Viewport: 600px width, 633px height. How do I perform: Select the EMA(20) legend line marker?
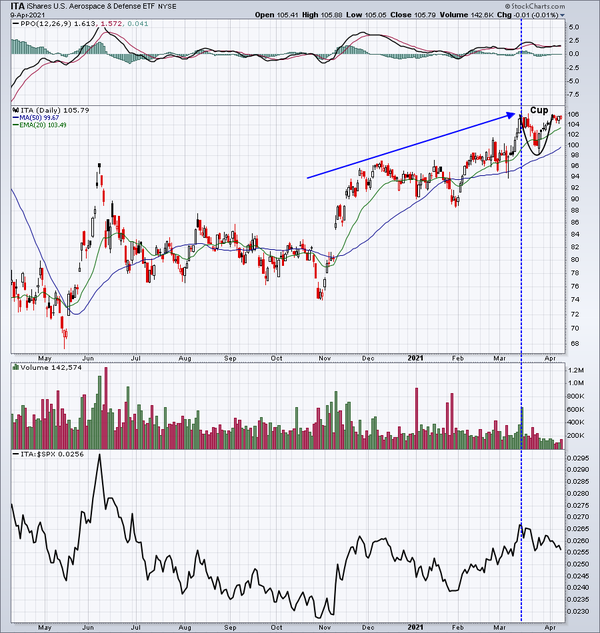[x=13, y=125]
